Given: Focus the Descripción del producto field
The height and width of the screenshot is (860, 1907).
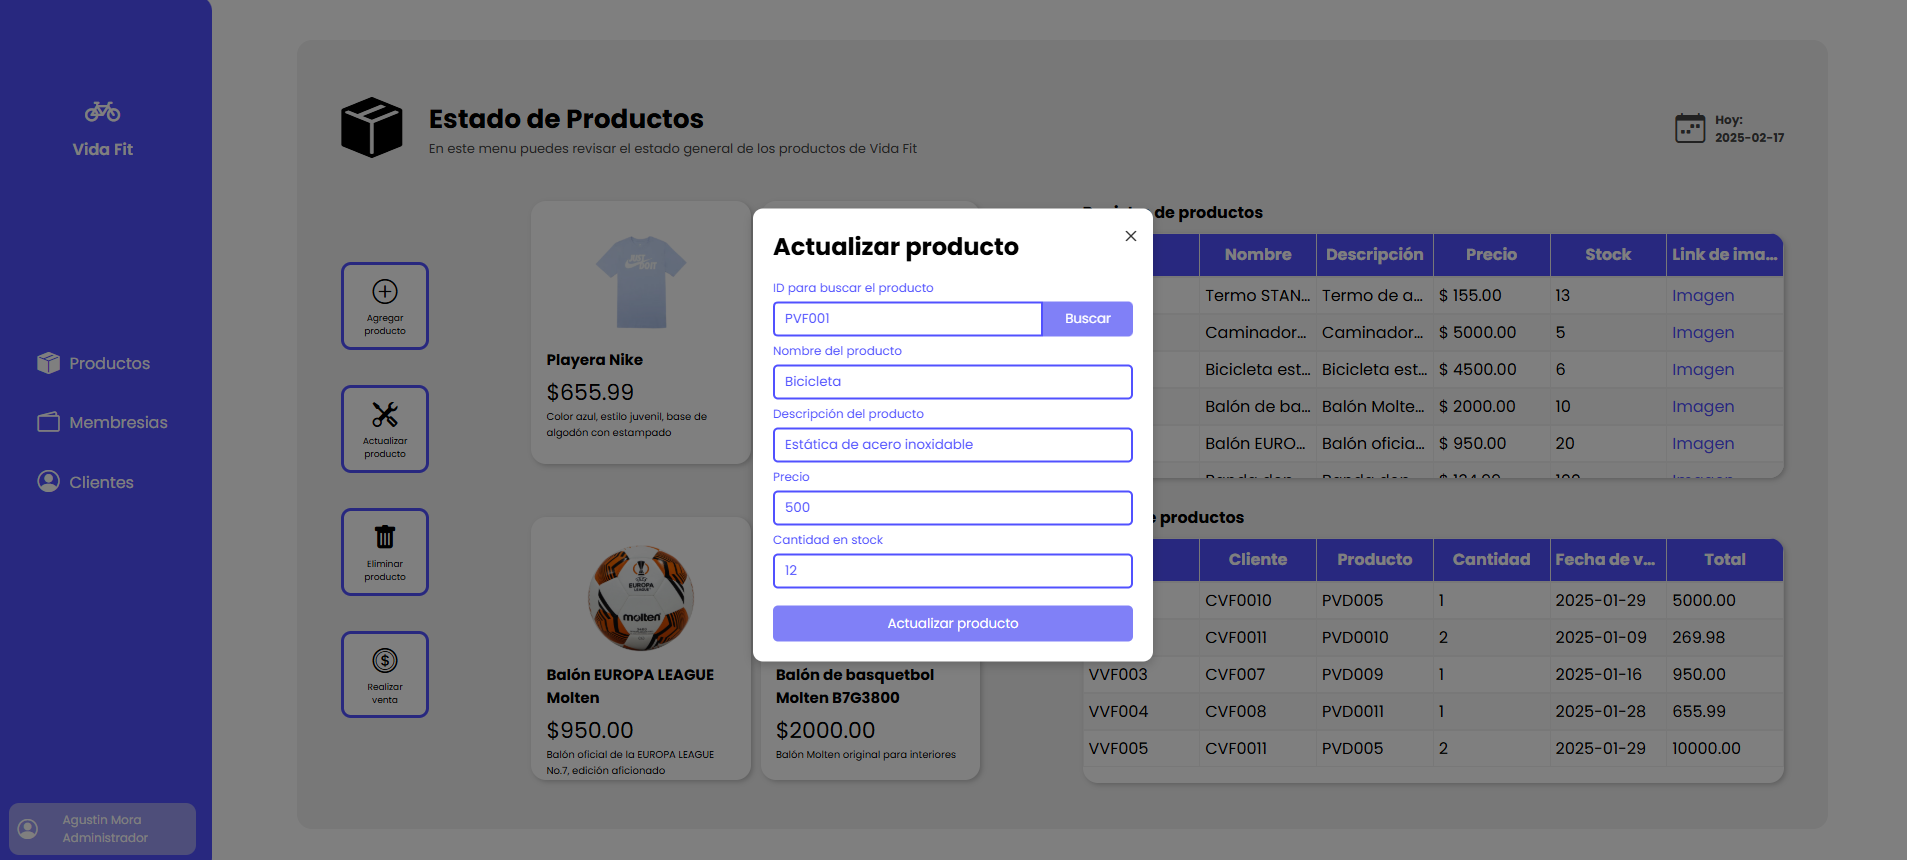Looking at the screenshot, I should click(953, 445).
